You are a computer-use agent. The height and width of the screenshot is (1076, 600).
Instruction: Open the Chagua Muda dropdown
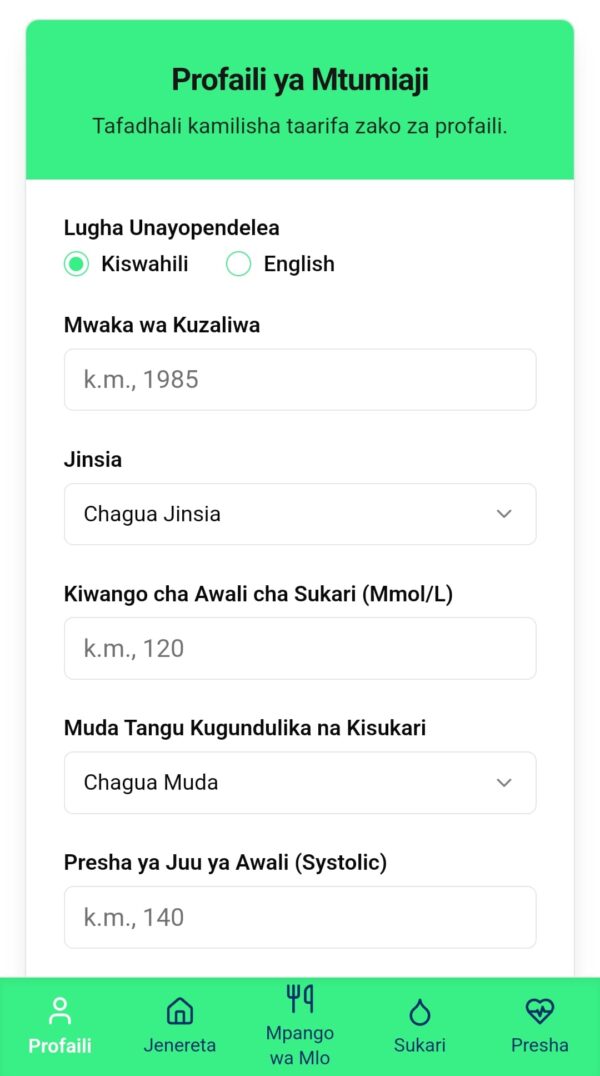pyautogui.click(x=299, y=783)
